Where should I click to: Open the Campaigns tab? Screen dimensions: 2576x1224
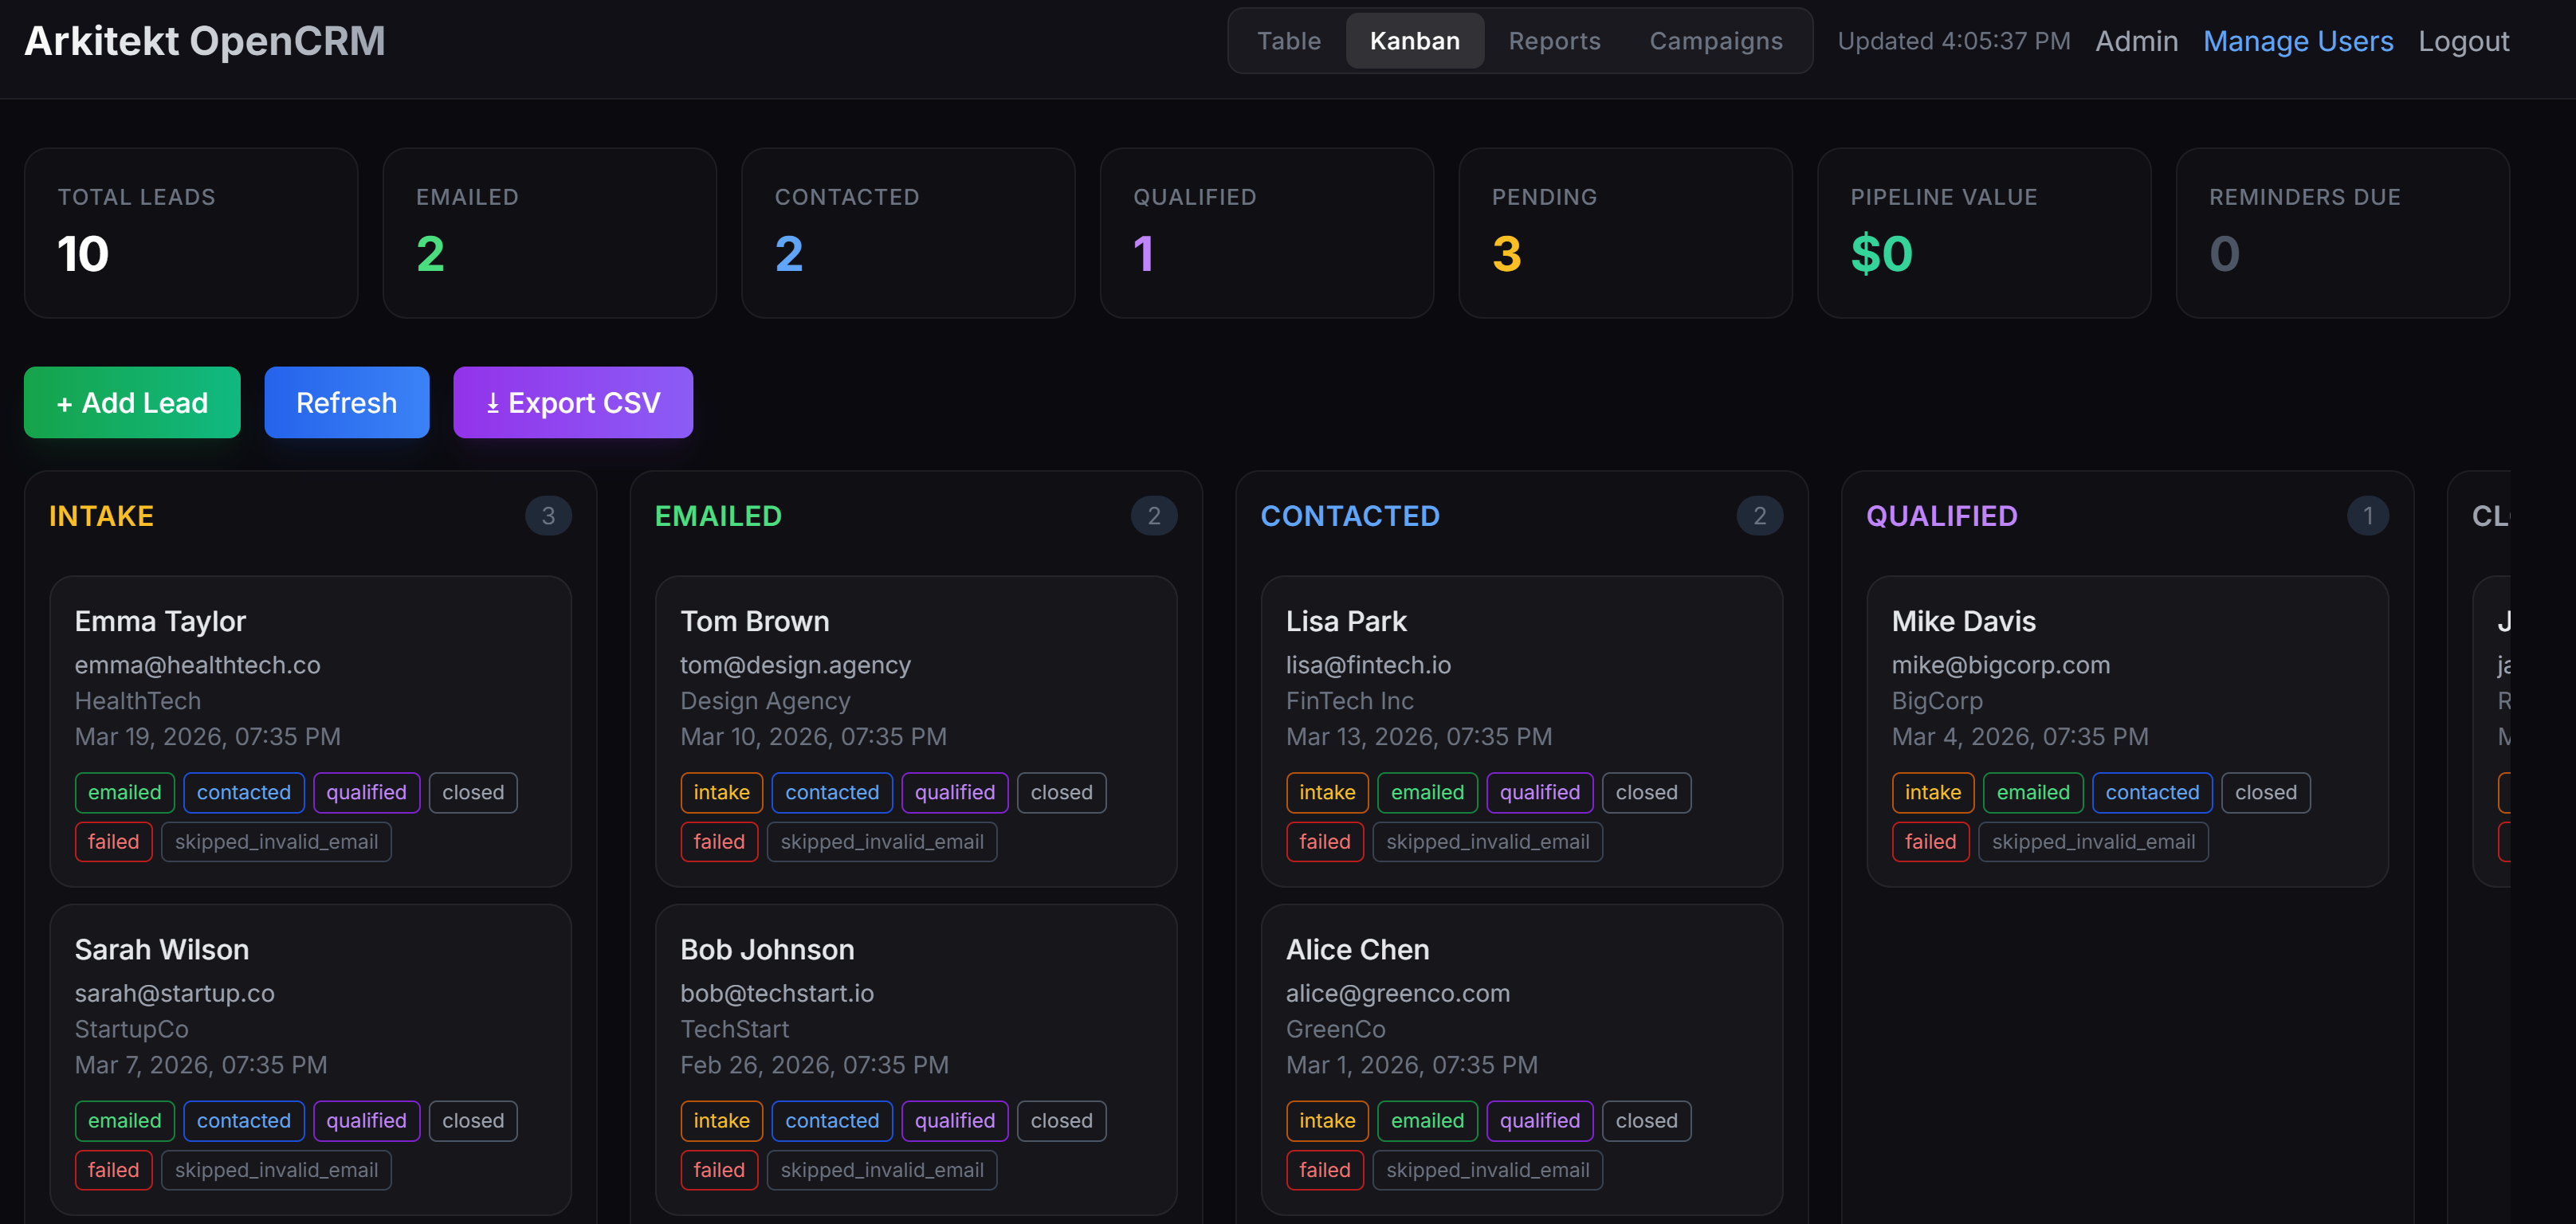[x=1716, y=41]
